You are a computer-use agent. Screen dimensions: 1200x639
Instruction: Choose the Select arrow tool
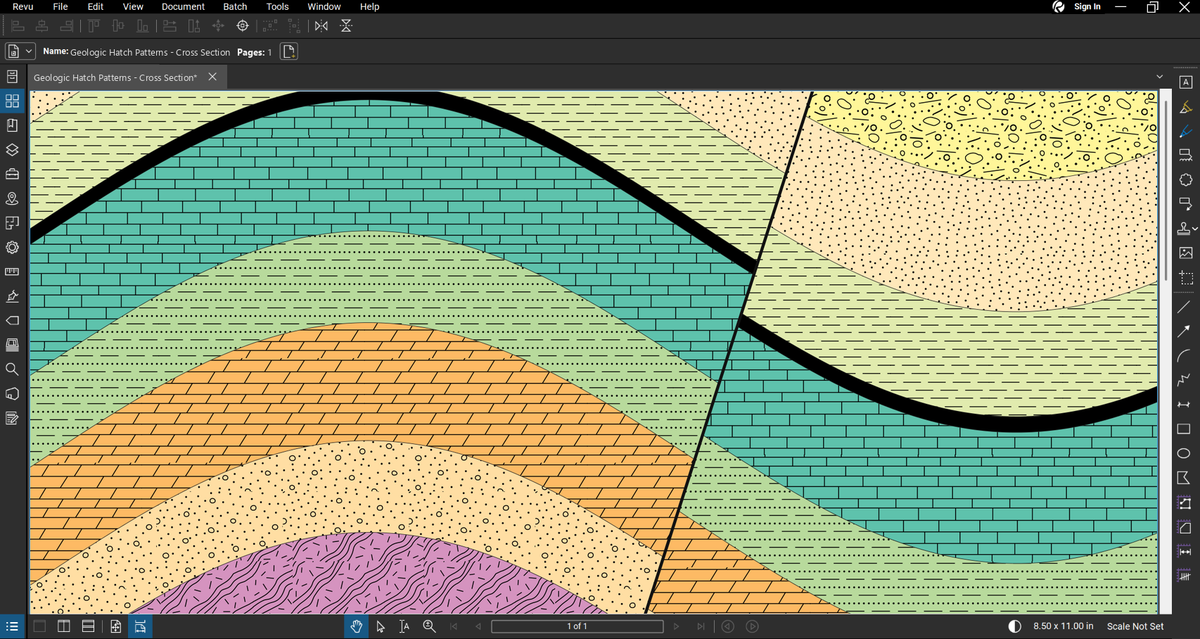[x=381, y=626]
